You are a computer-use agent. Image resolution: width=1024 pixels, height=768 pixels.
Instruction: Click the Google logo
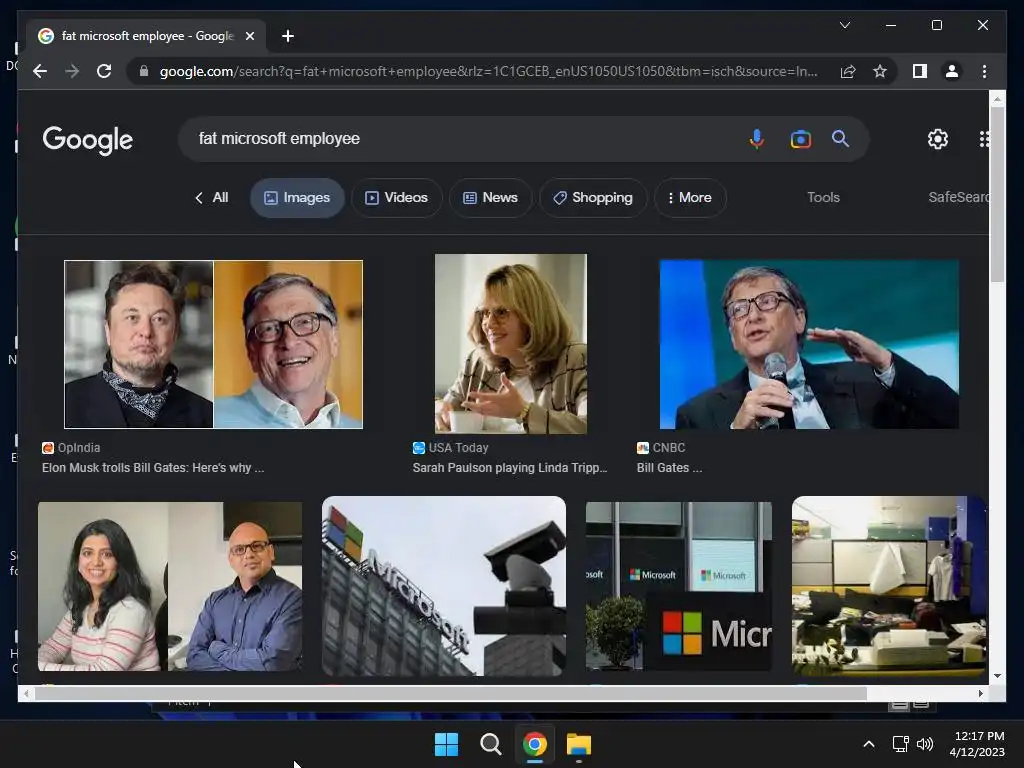(88, 140)
